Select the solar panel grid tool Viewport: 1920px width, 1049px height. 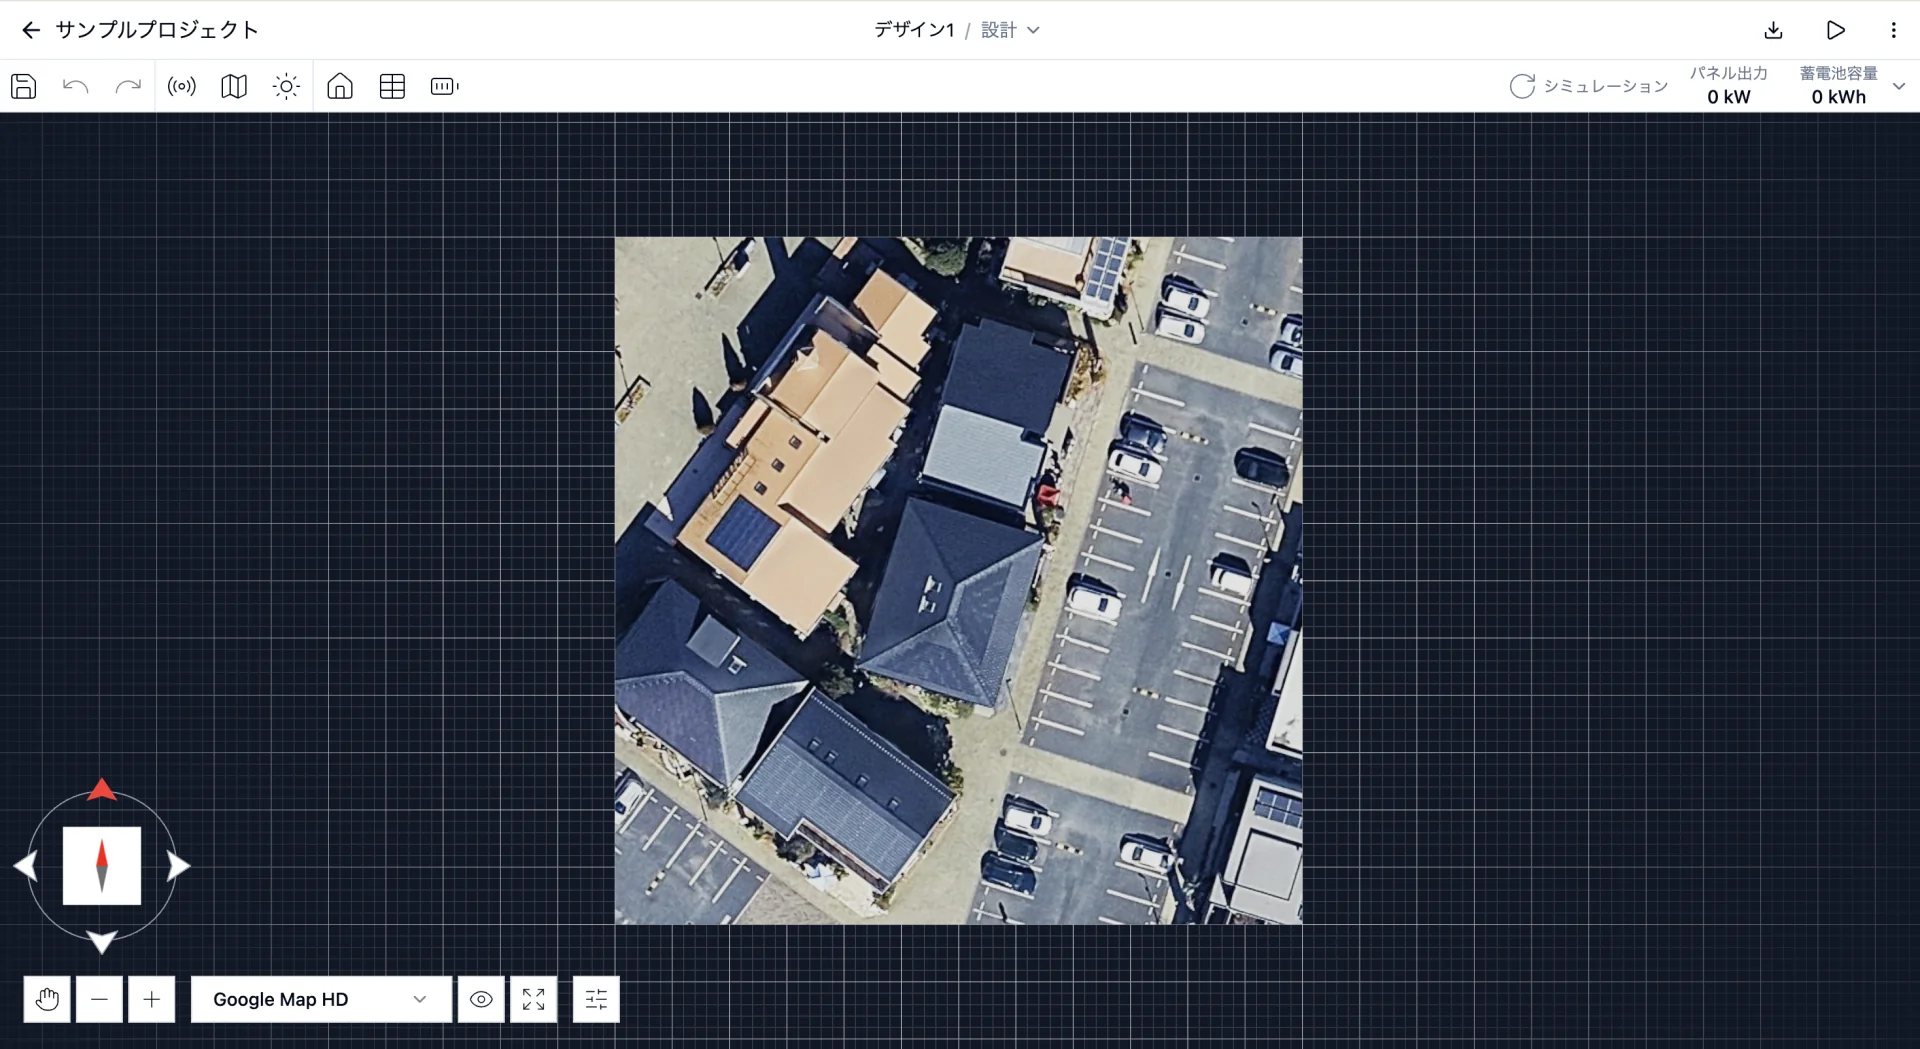coord(392,86)
